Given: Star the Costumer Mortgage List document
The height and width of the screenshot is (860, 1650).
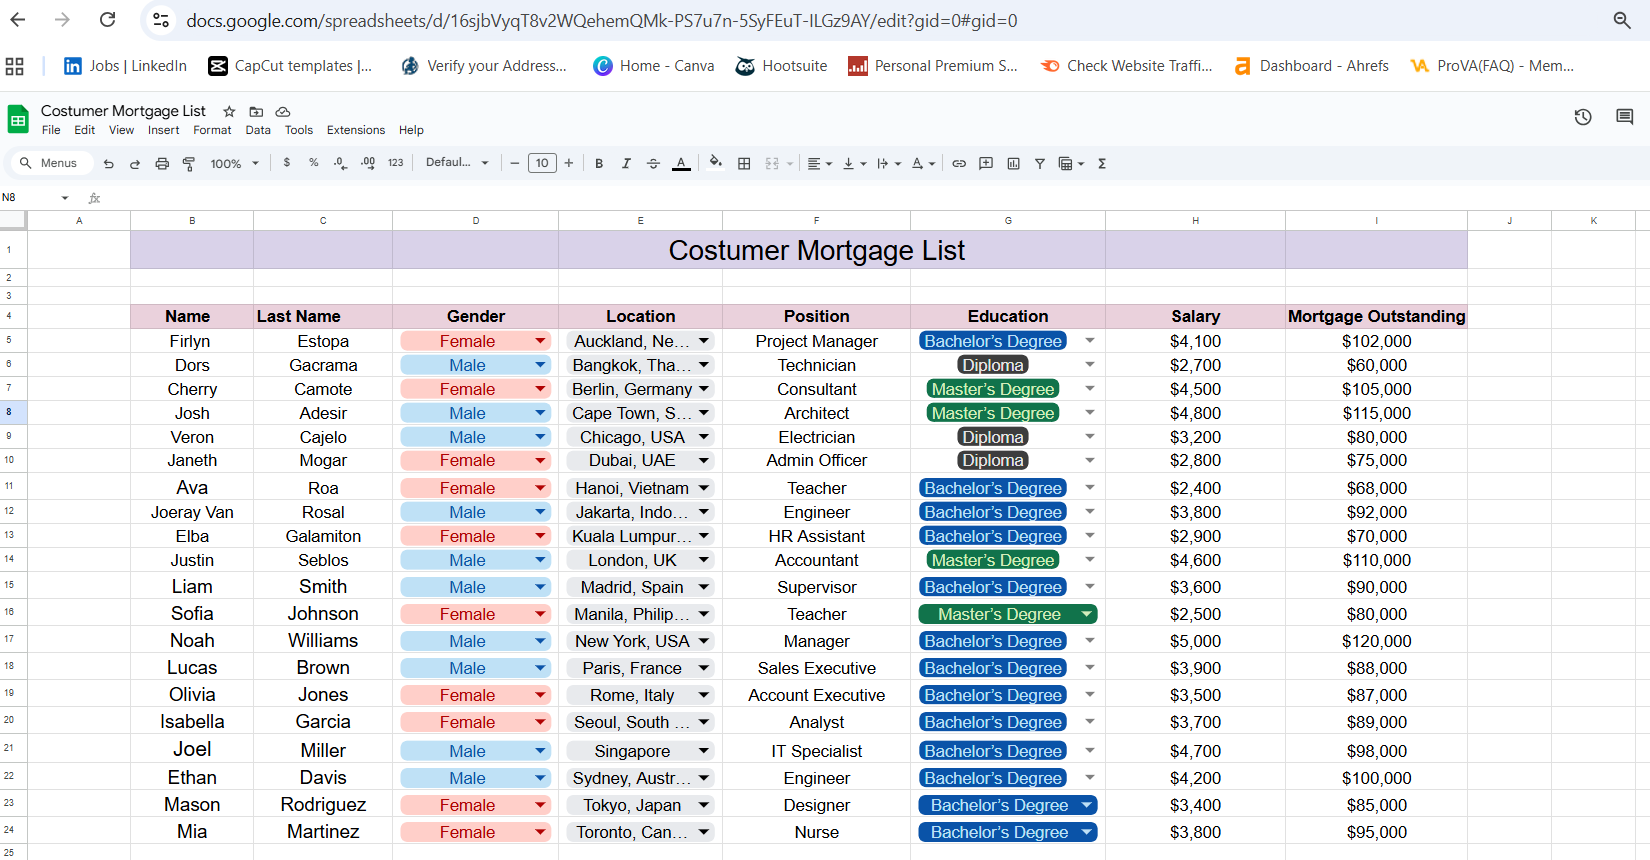Looking at the screenshot, I should click(x=229, y=112).
